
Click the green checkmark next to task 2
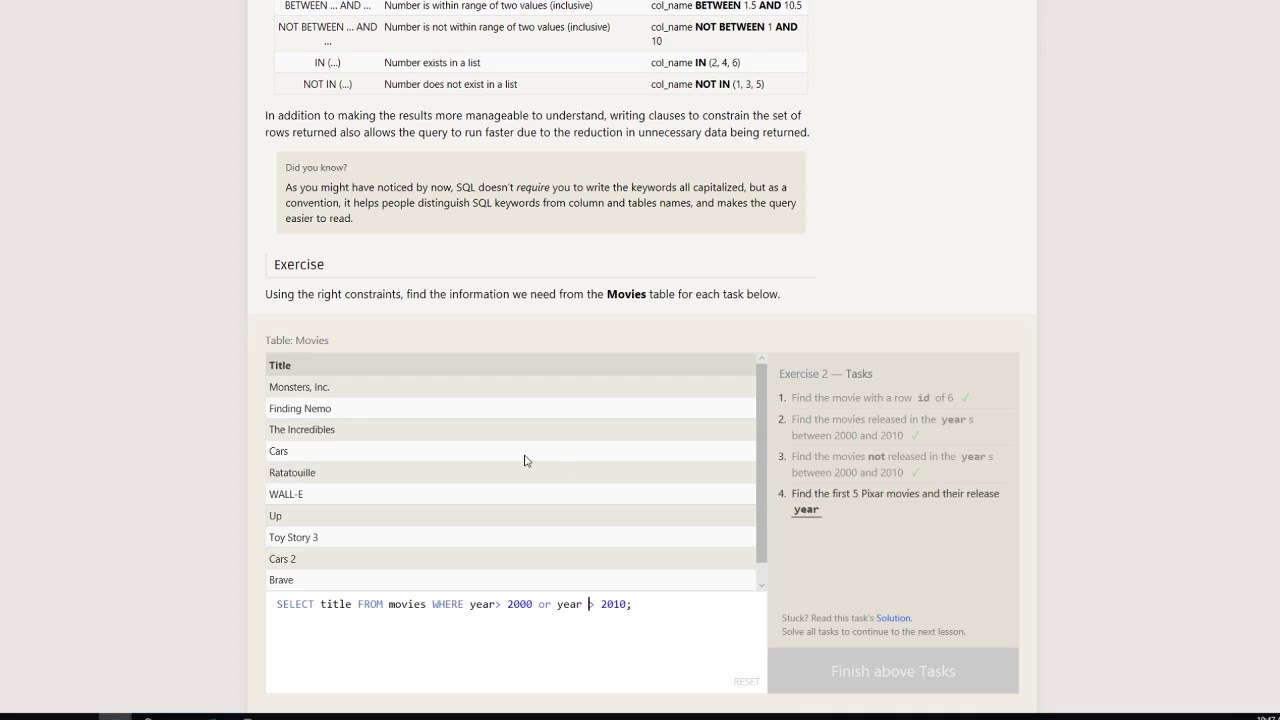(915, 435)
